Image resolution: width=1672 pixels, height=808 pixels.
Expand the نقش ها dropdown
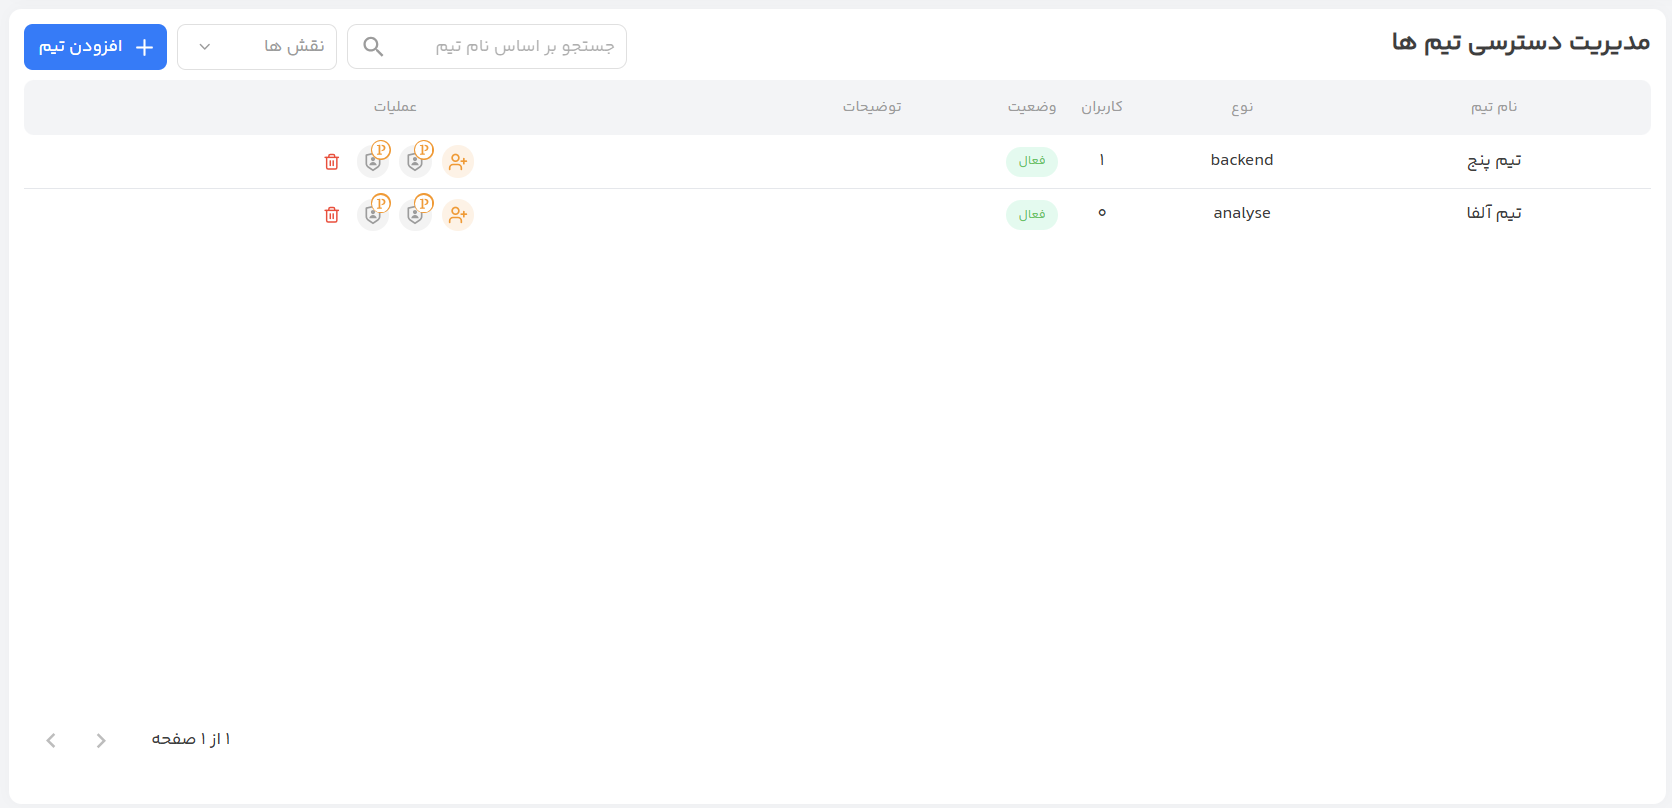[x=257, y=47]
